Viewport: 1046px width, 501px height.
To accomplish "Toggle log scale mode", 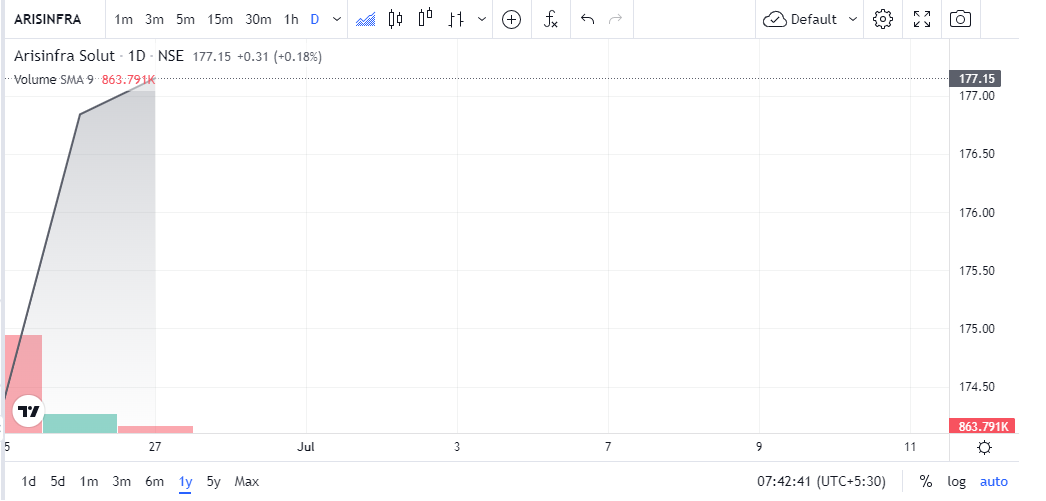I will pos(957,481).
